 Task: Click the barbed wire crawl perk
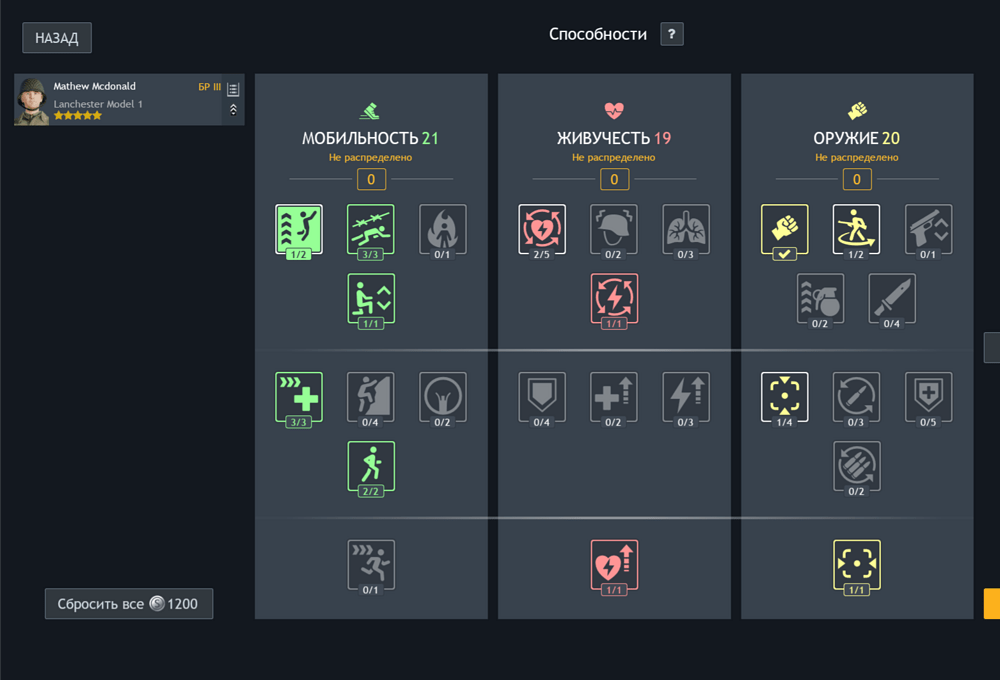click(371, 230)
